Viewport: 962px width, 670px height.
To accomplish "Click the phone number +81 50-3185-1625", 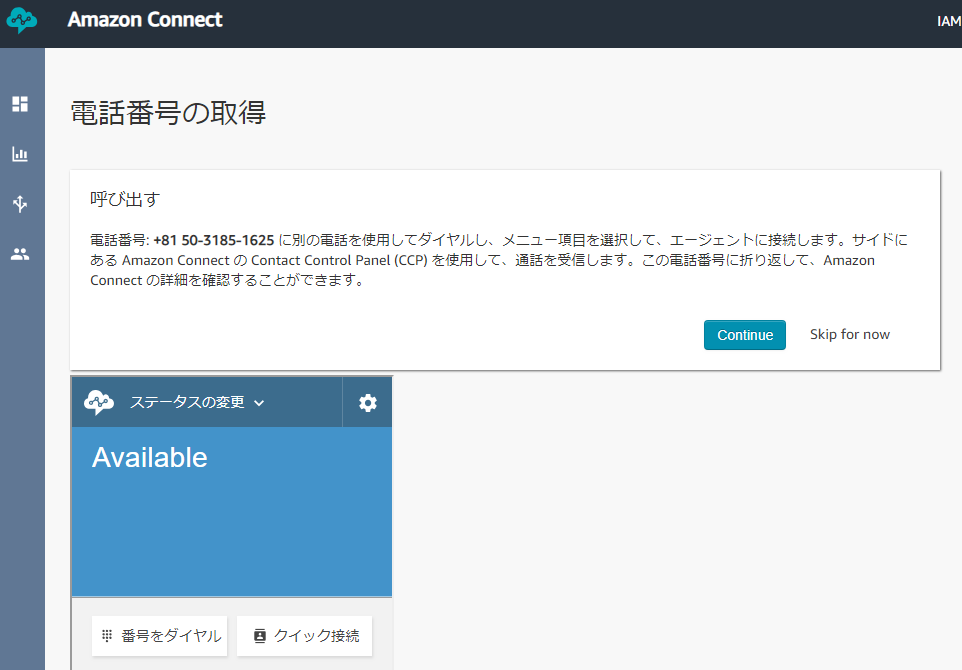I will click(214, 241).
